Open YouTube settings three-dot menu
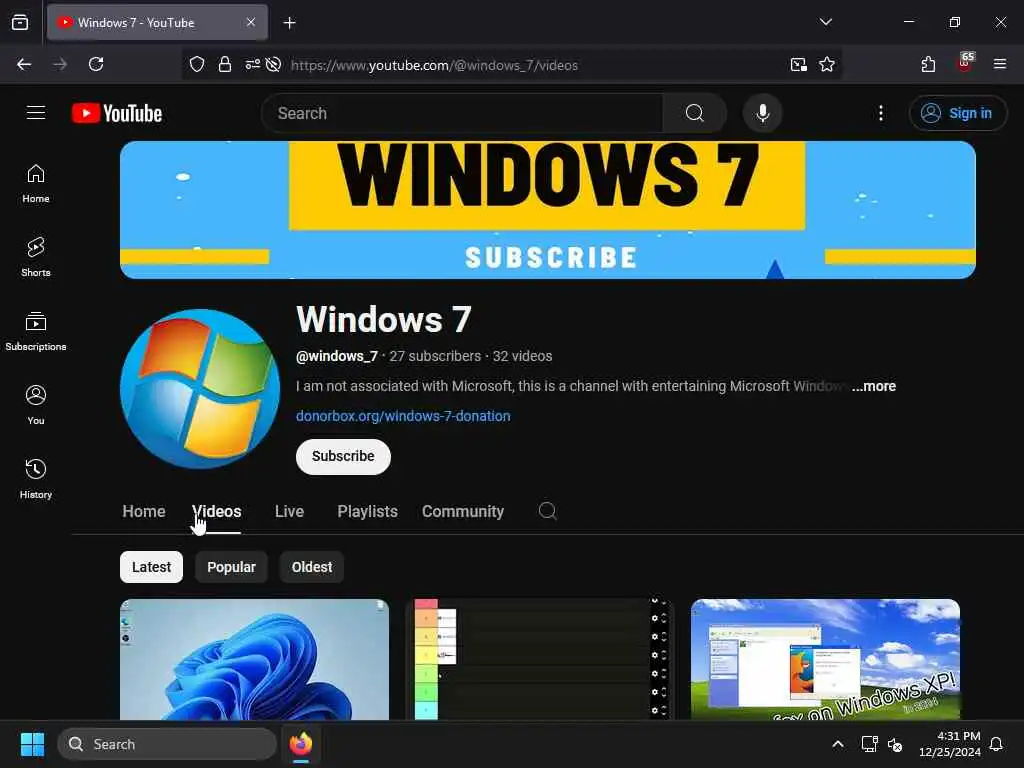Viewport: 1024px width, 768px height. pyautogui.click(x=880, y=113)
